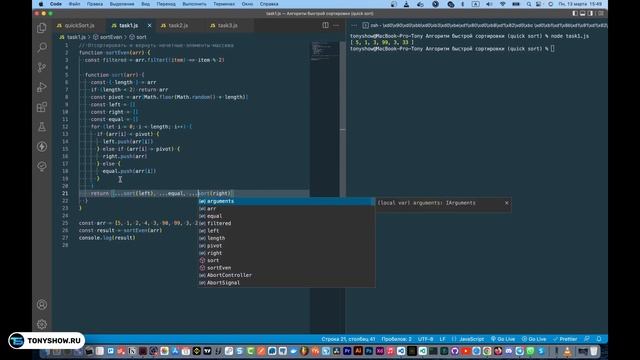
Task: Select the equal suggestion
Action: (x=286, y=216)
